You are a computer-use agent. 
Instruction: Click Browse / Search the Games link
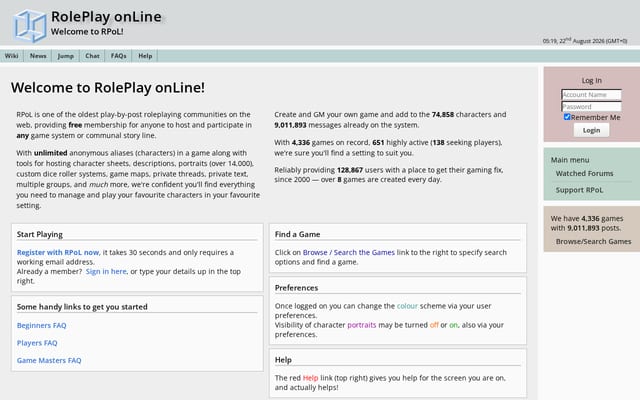coord(349,252)
